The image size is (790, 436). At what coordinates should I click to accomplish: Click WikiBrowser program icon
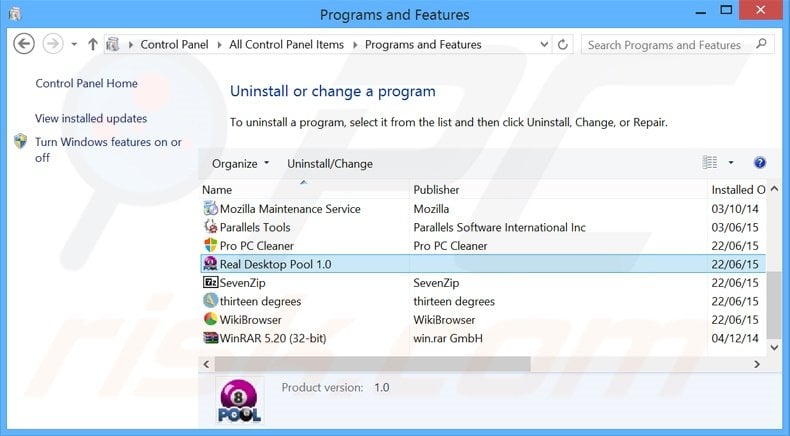pos(211,319)
